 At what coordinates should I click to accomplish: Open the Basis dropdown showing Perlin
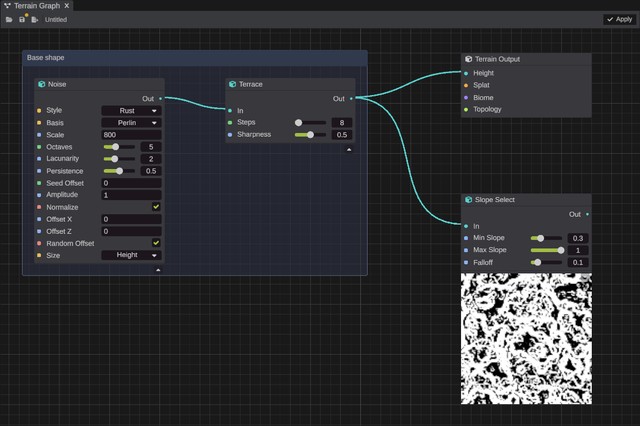(x=131, y=123)
